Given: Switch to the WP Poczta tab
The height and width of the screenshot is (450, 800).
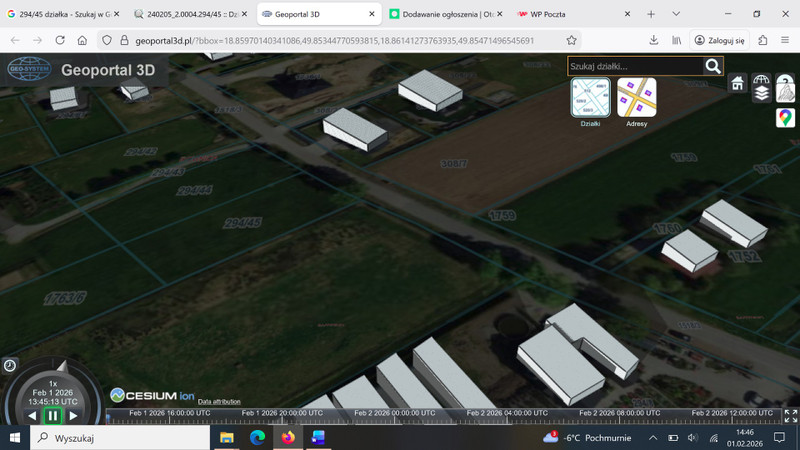Looking at the screenshot, I should pyautogui.click(x=560, y=14).
